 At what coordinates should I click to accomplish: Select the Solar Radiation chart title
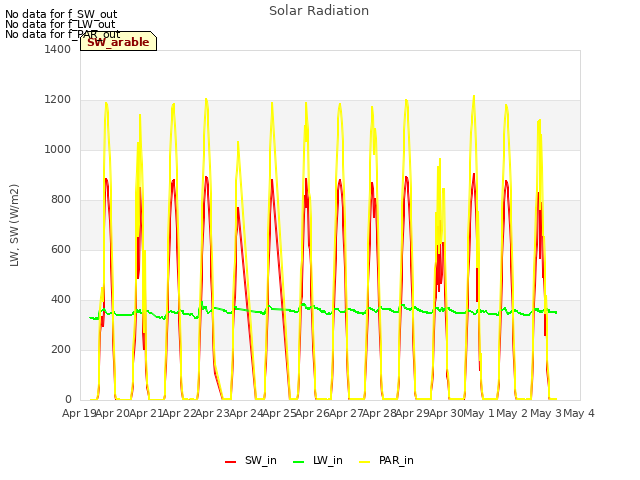(x=319, y=11)
